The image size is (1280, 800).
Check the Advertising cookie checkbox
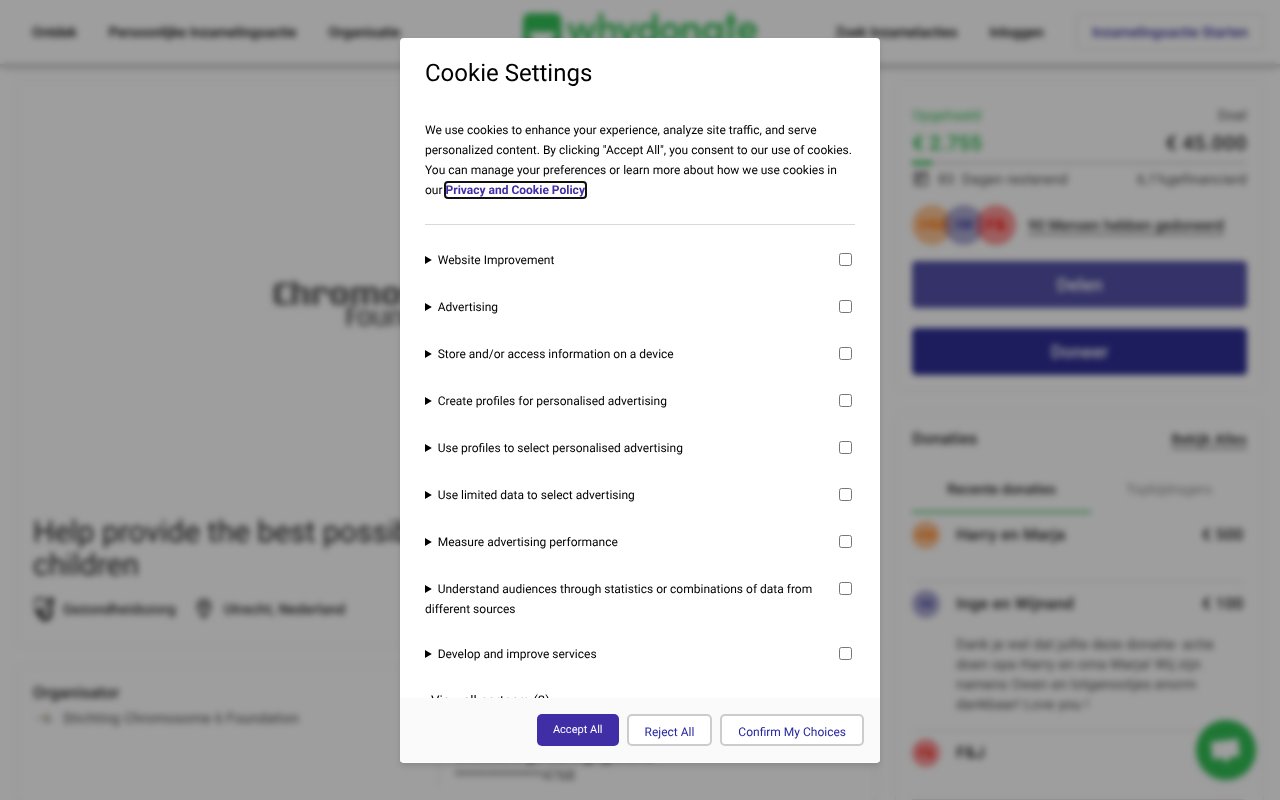pyautogui.click(x=845, y=306)
